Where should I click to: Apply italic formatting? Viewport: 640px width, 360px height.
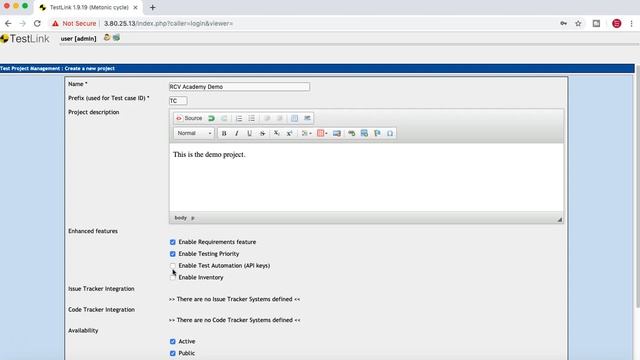(237, 133)
